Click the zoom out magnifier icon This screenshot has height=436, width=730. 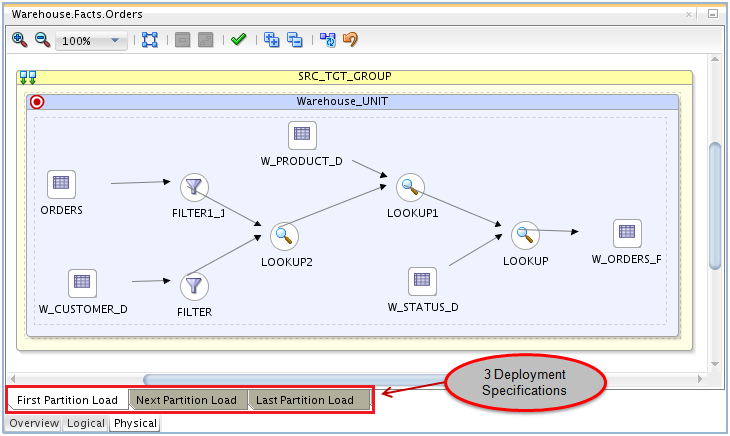[x=42, y=40]
